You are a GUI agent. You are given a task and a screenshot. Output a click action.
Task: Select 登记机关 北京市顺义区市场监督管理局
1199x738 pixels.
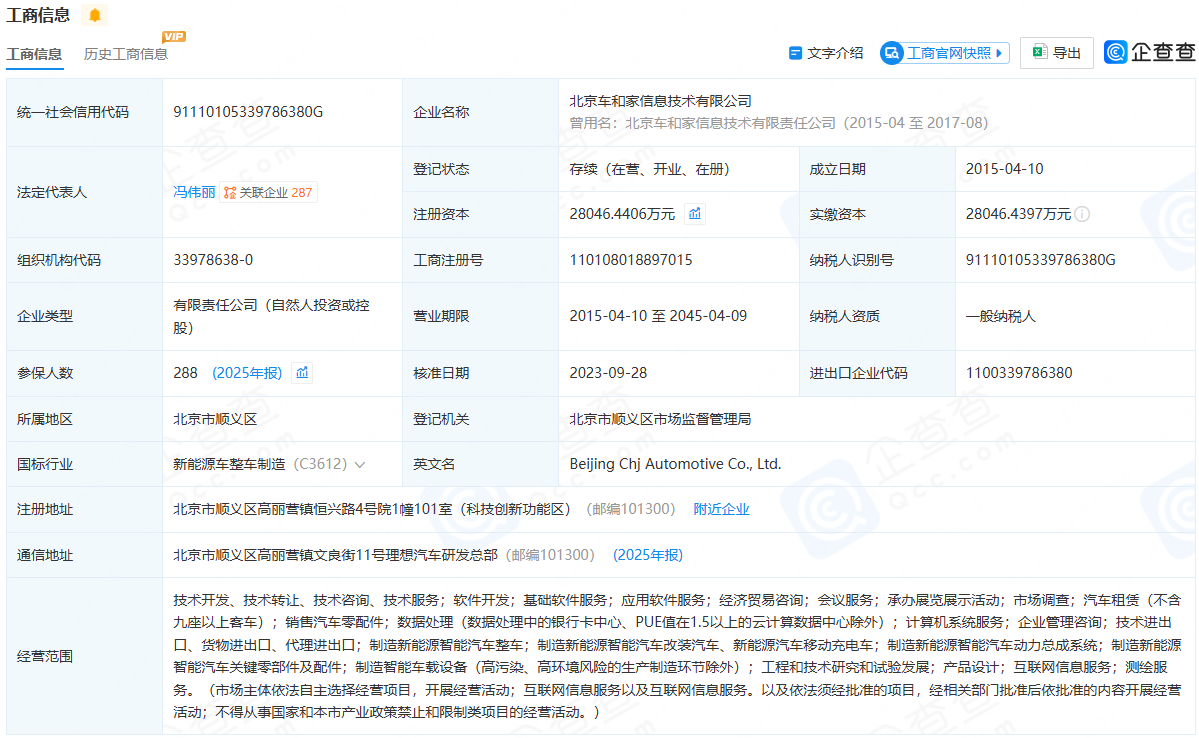660,418
